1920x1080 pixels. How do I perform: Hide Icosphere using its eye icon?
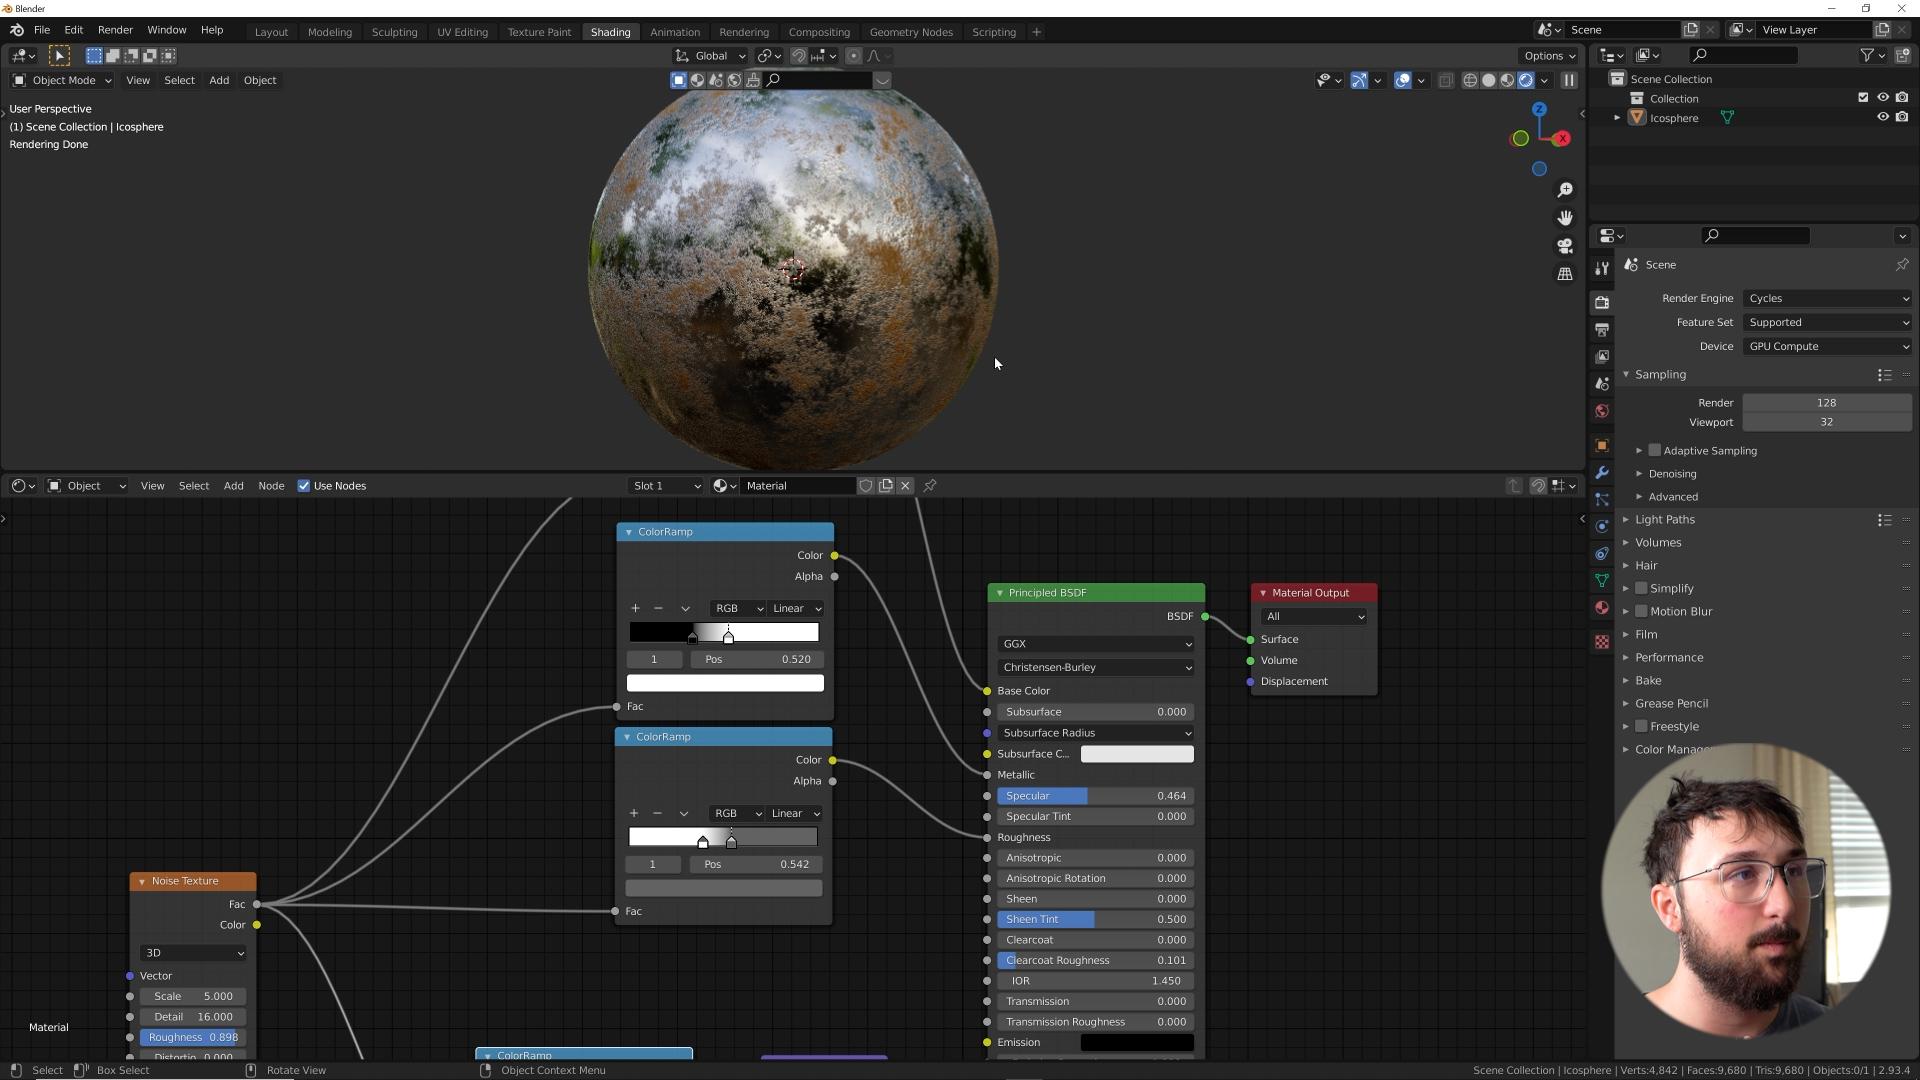point(1882,118)
